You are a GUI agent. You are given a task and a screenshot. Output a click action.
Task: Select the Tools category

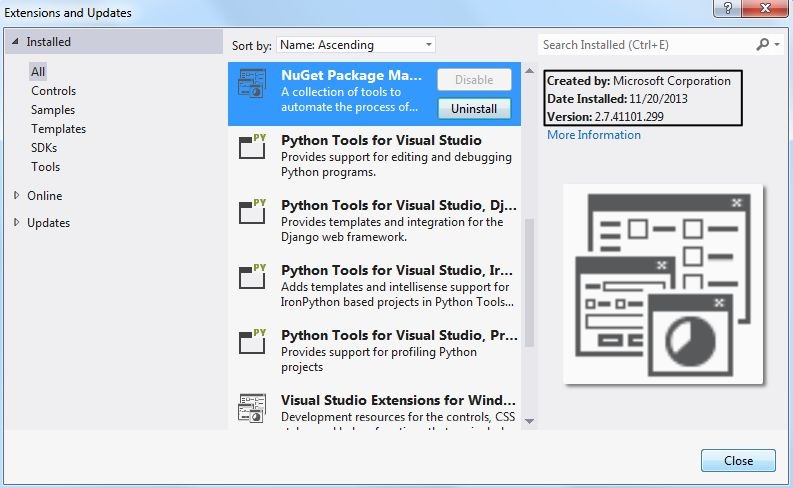46,167
